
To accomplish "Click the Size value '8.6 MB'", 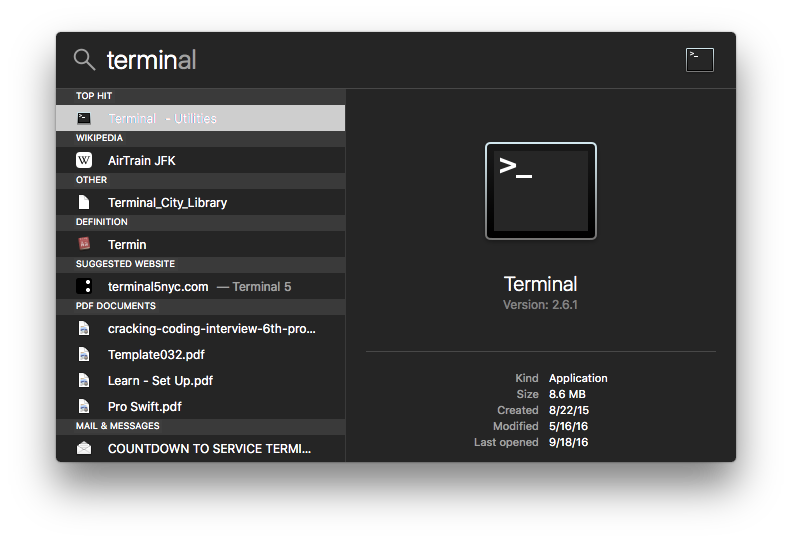I will tap(567, 394).
